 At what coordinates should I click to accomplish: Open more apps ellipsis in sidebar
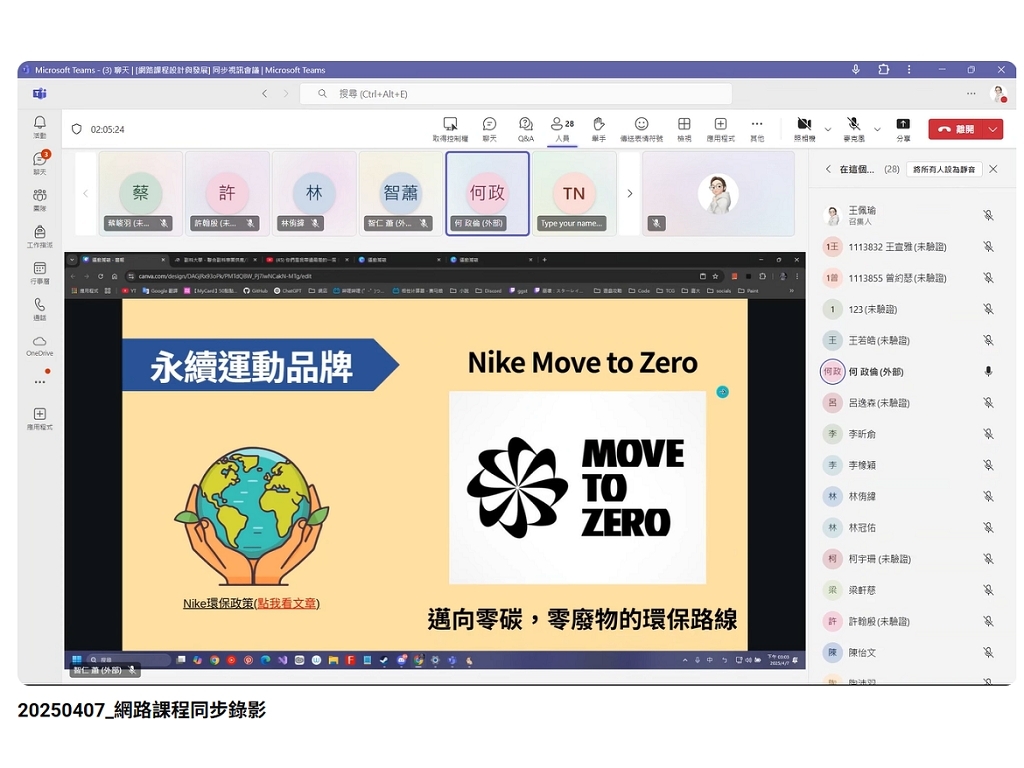pyautogui.click(x=40, y=381)
